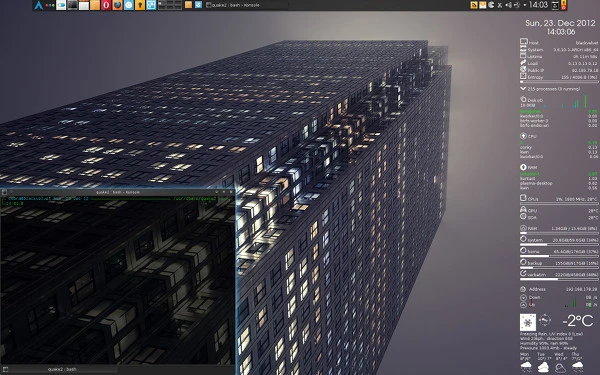Image resolution: width=600 pixels, height=375 pixels.
Task: Launch the Opera browser
Action: [106, 5]
